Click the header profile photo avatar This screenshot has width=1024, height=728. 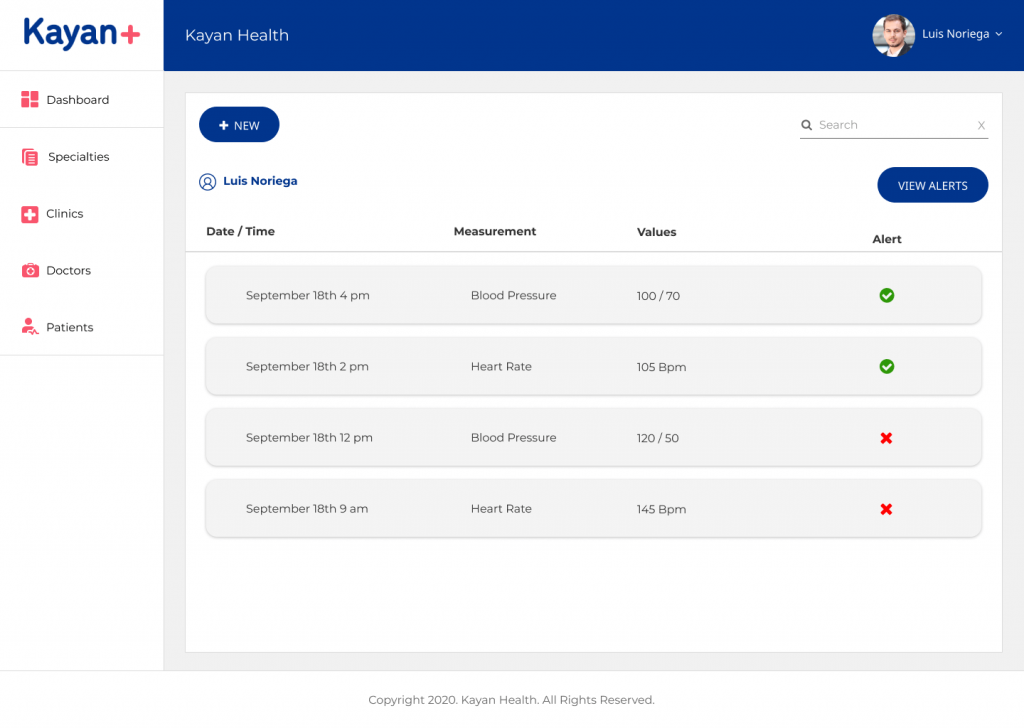pyautogui.click(x=893, y=35)
